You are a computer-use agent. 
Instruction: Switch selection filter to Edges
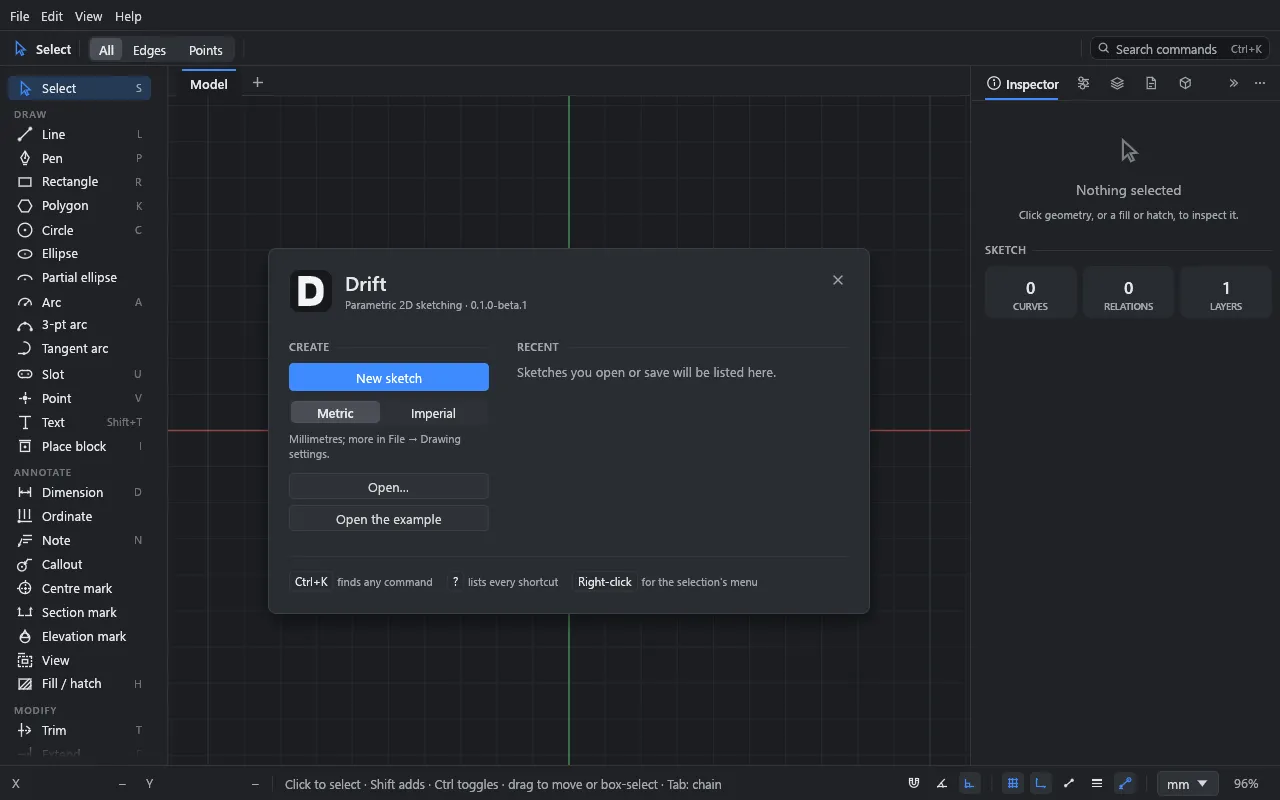149,50
